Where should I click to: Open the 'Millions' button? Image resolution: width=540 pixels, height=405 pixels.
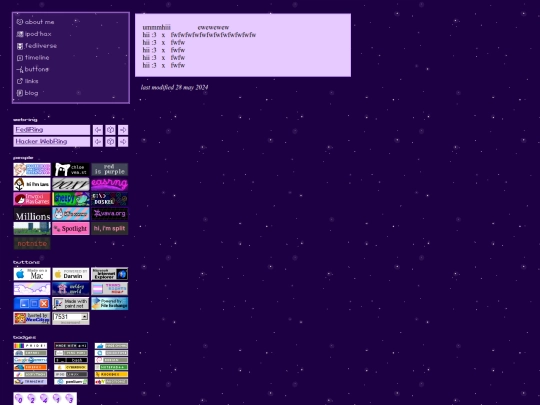tap(32, 214)
